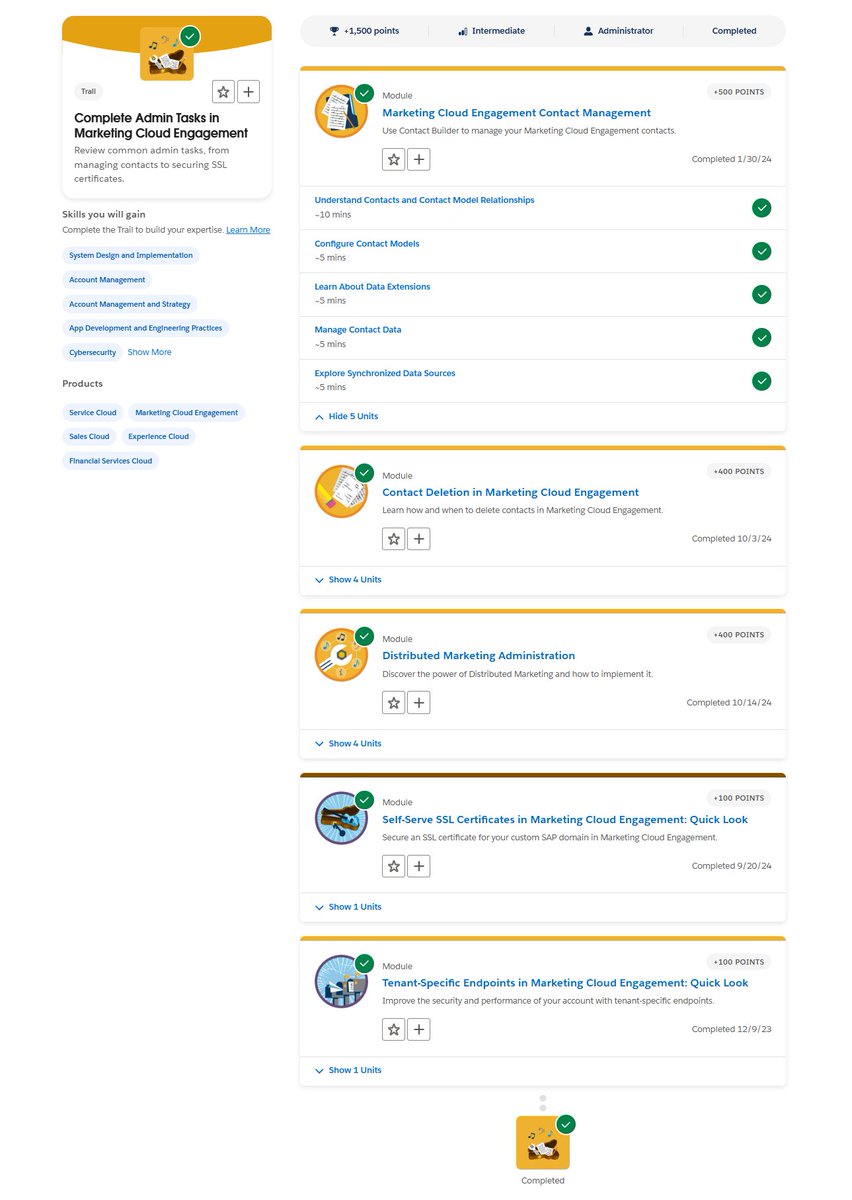
Task: Open Contact Deletion in Marketing Cloud Engagement
Action: tap(510, 492)
